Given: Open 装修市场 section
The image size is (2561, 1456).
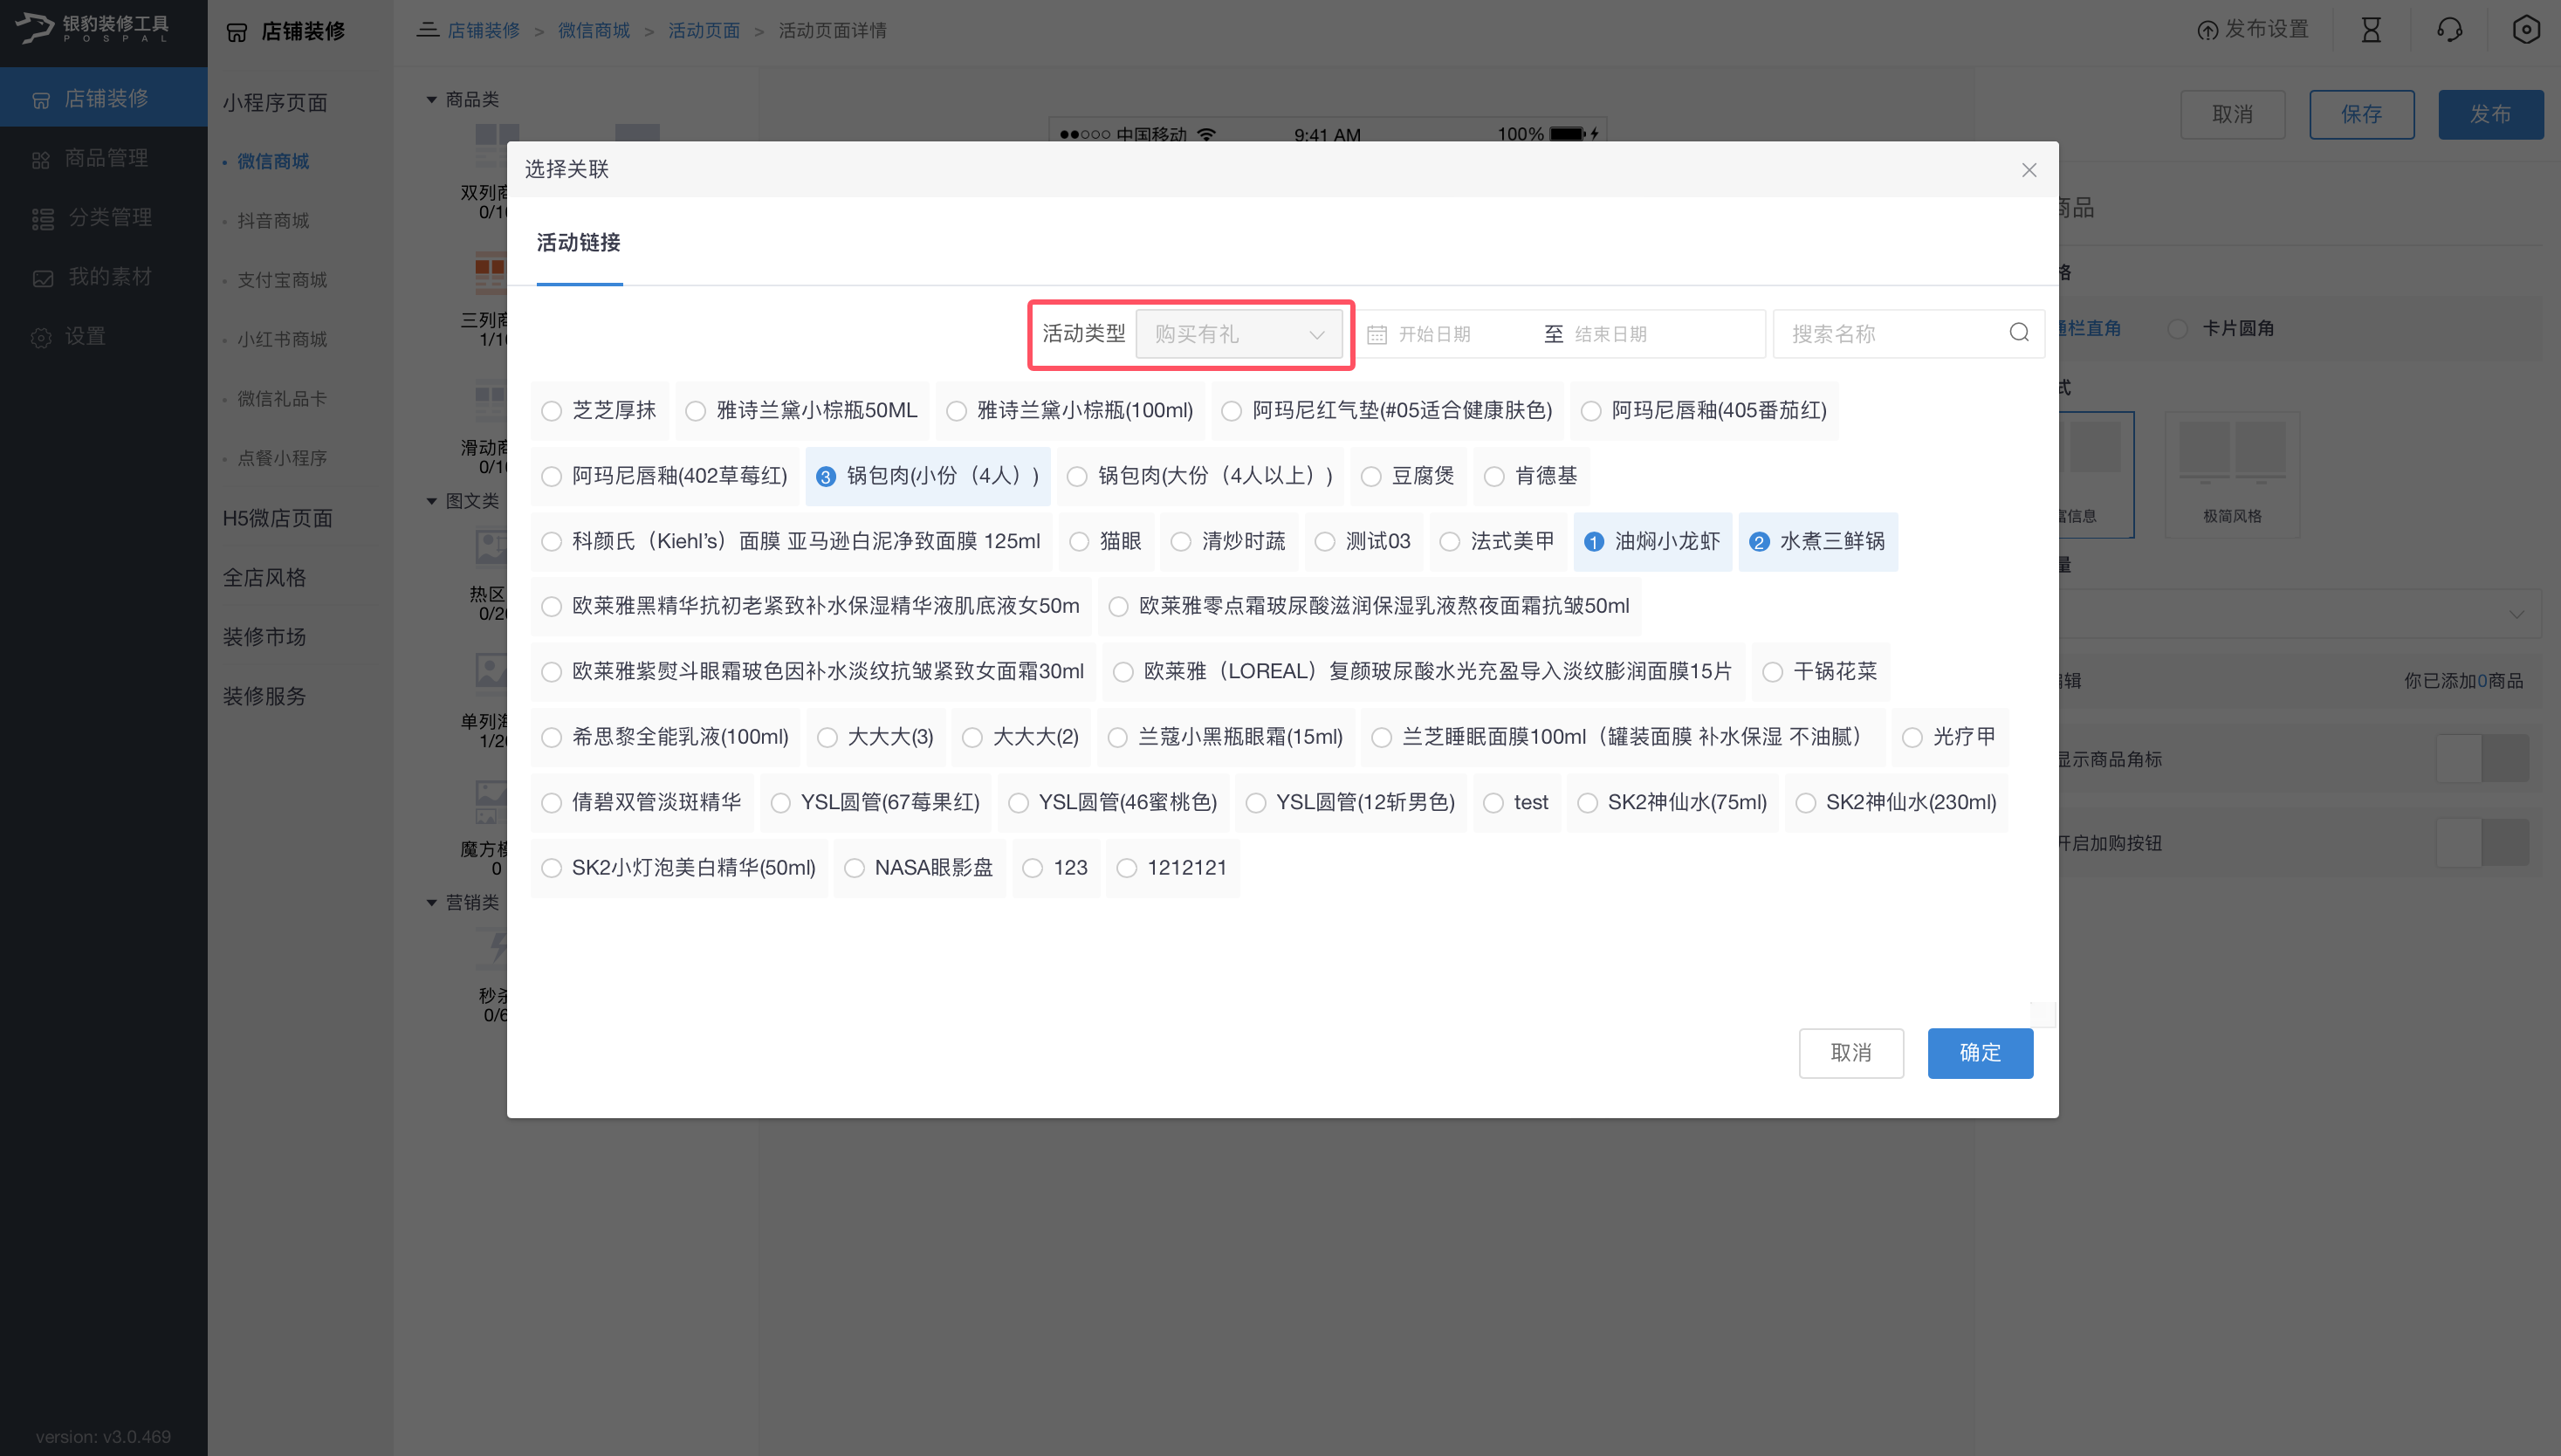Looking at the screenshot, I should point(264,637).
